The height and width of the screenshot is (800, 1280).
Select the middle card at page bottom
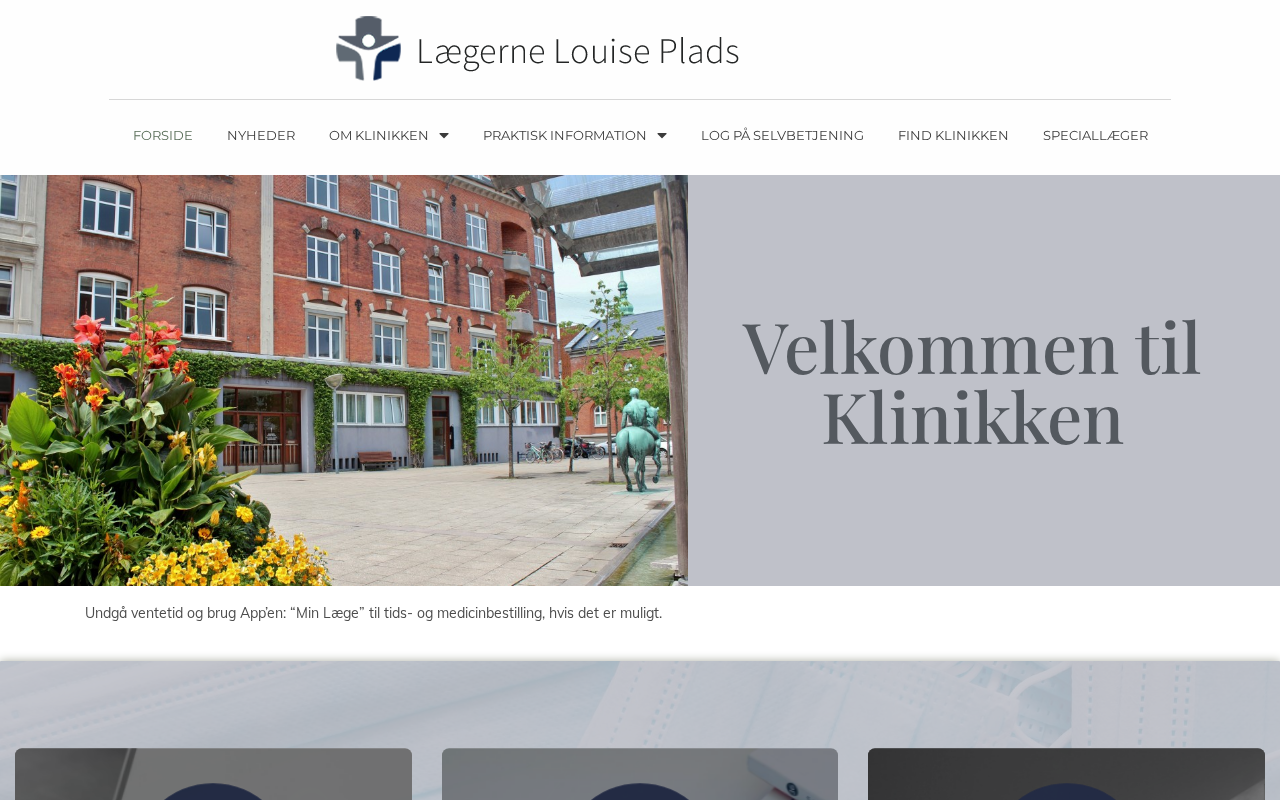tap(640, 774)
